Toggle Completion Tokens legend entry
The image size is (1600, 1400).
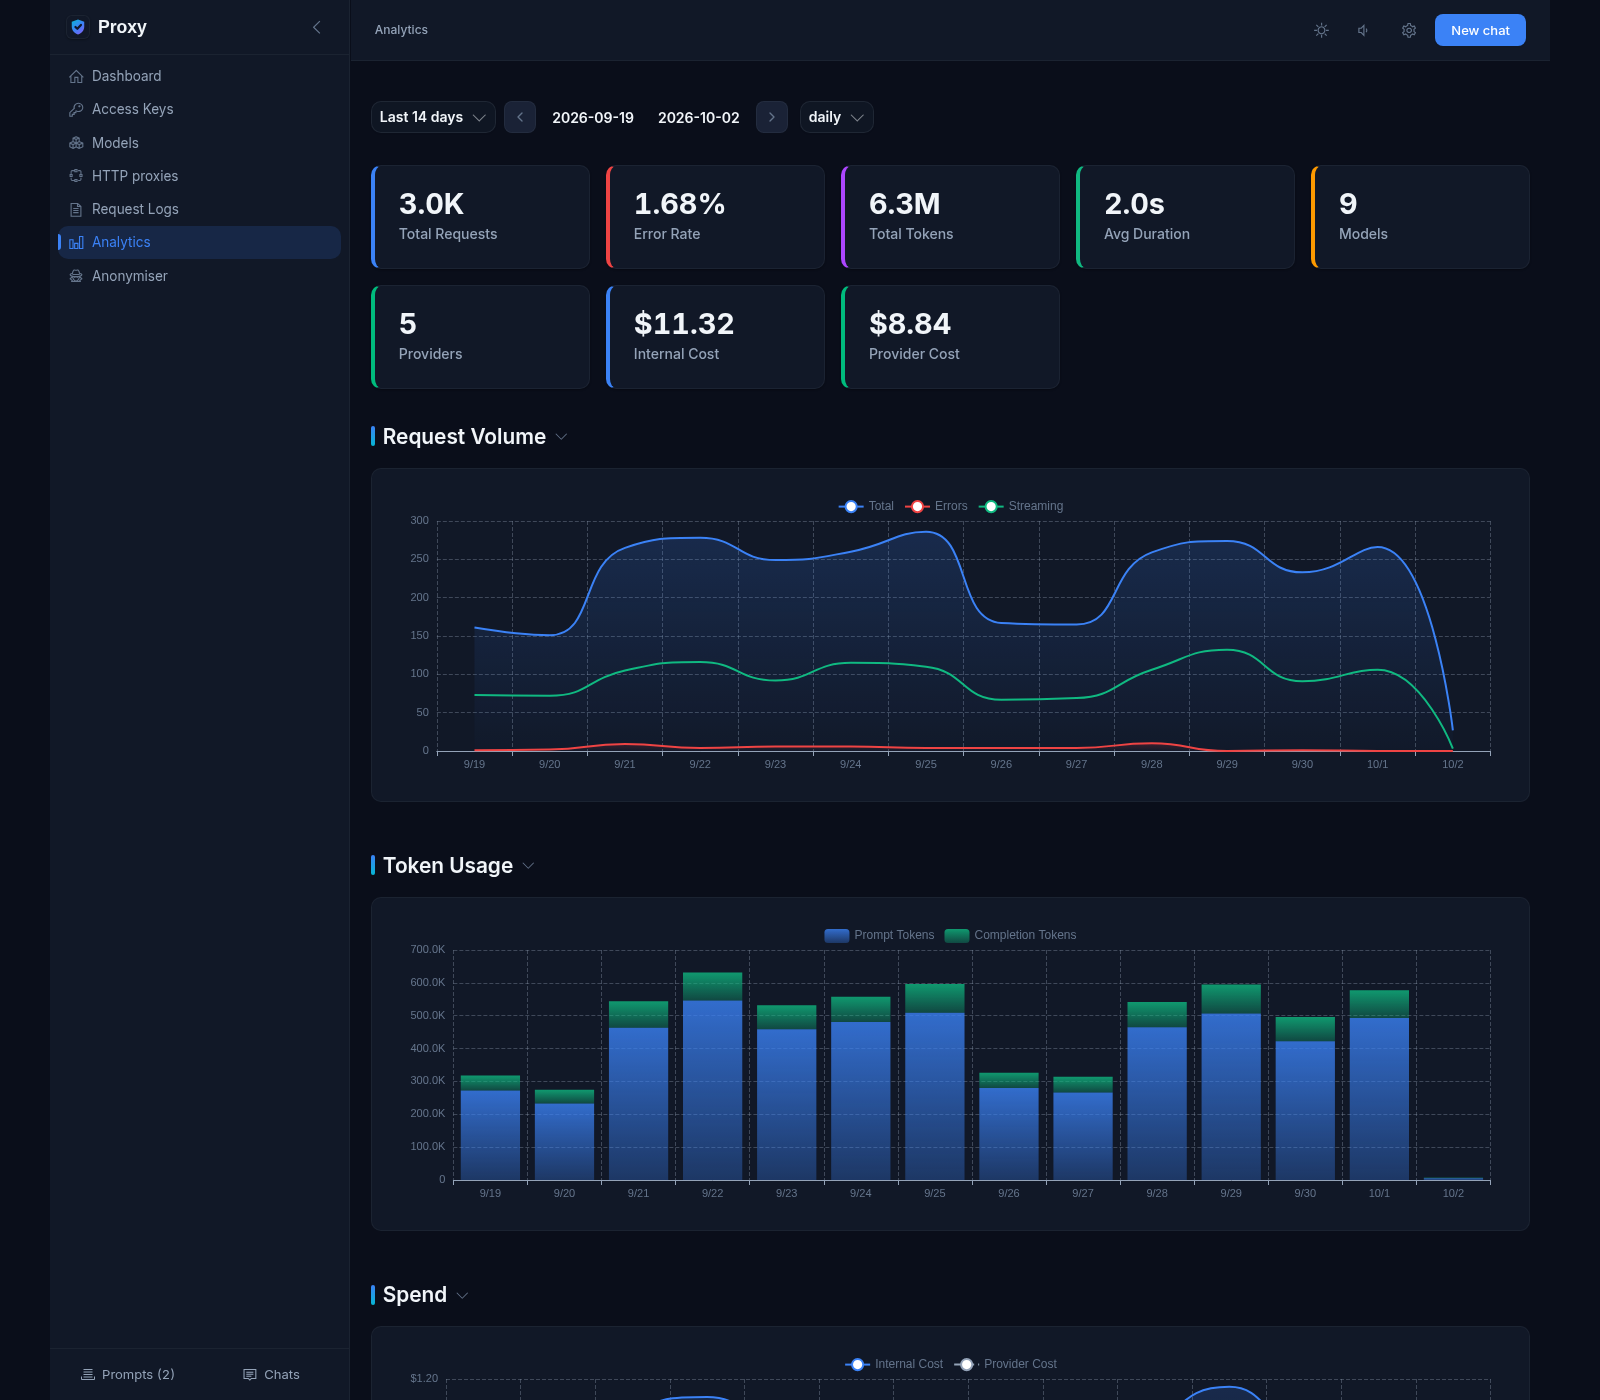(1011, 935)
